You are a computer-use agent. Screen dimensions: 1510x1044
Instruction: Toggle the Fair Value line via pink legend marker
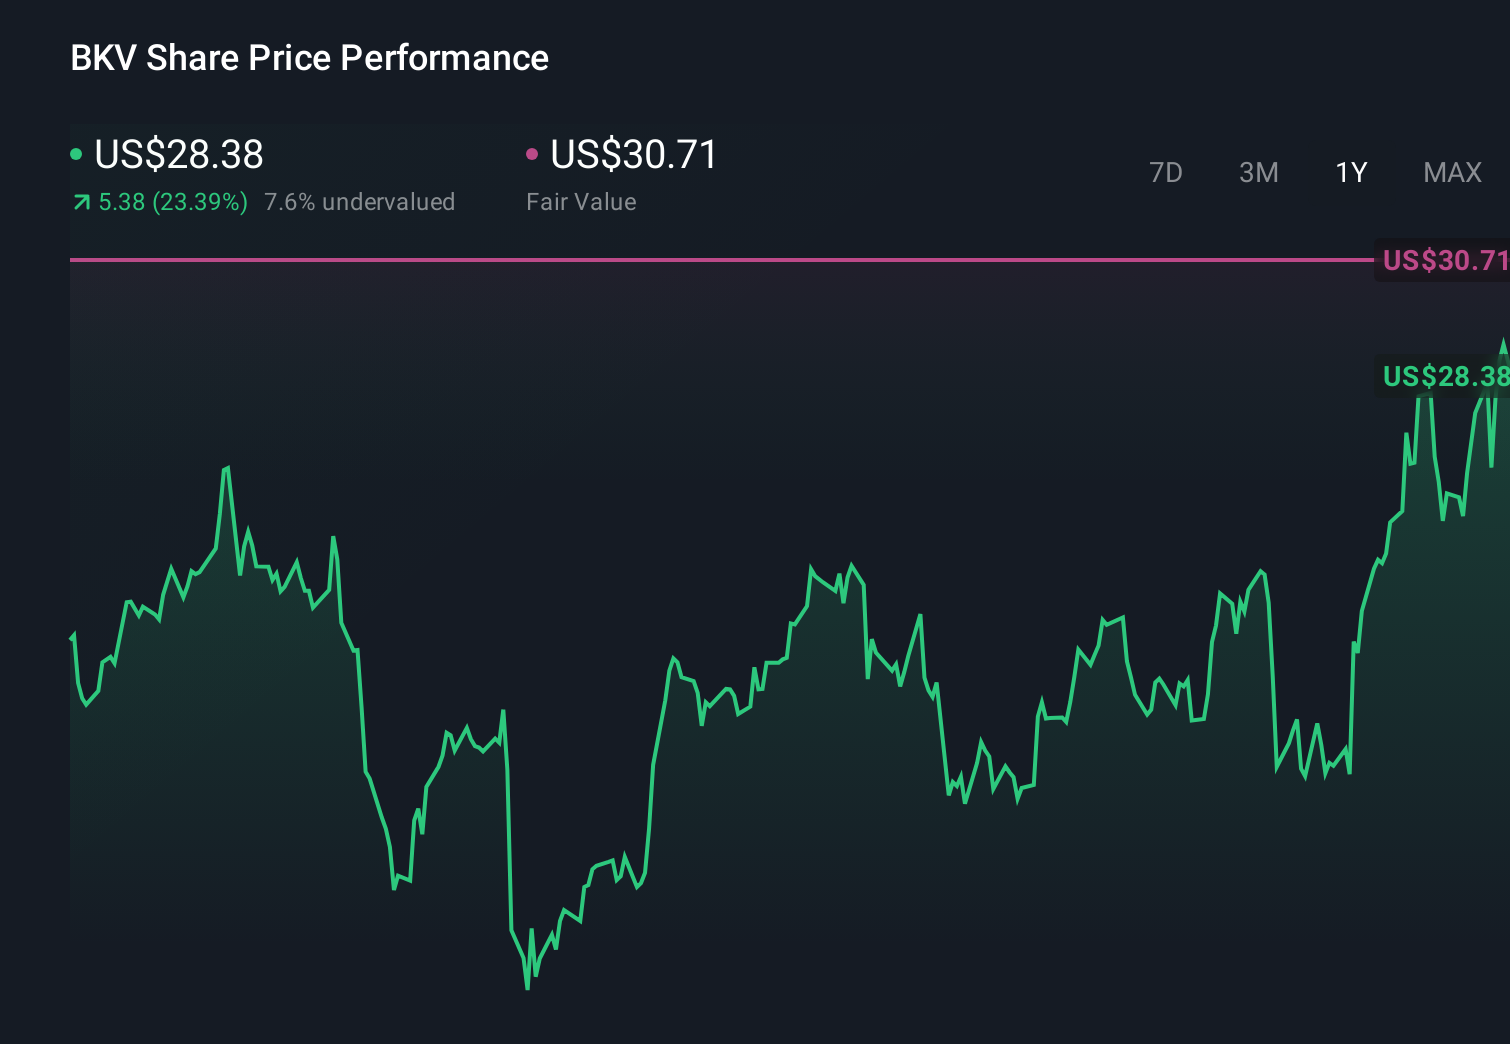tap(534, 152)
